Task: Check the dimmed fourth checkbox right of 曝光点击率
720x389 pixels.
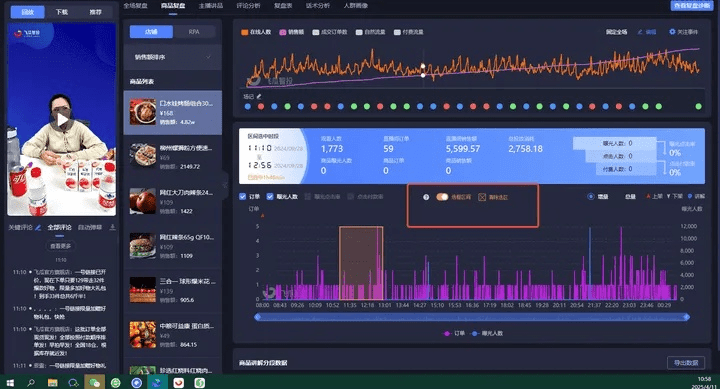Action: click(351, 197)
